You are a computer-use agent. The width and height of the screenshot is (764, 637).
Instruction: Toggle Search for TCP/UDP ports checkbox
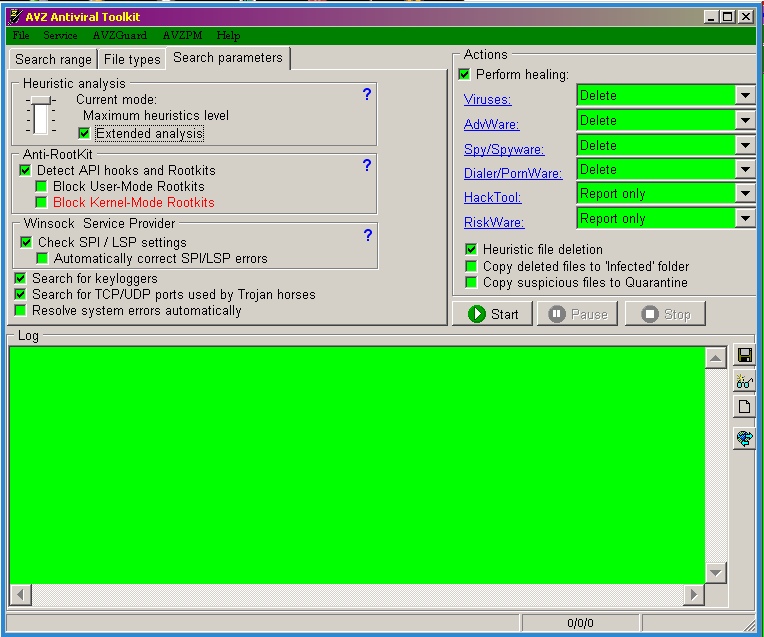pos(20,294)
